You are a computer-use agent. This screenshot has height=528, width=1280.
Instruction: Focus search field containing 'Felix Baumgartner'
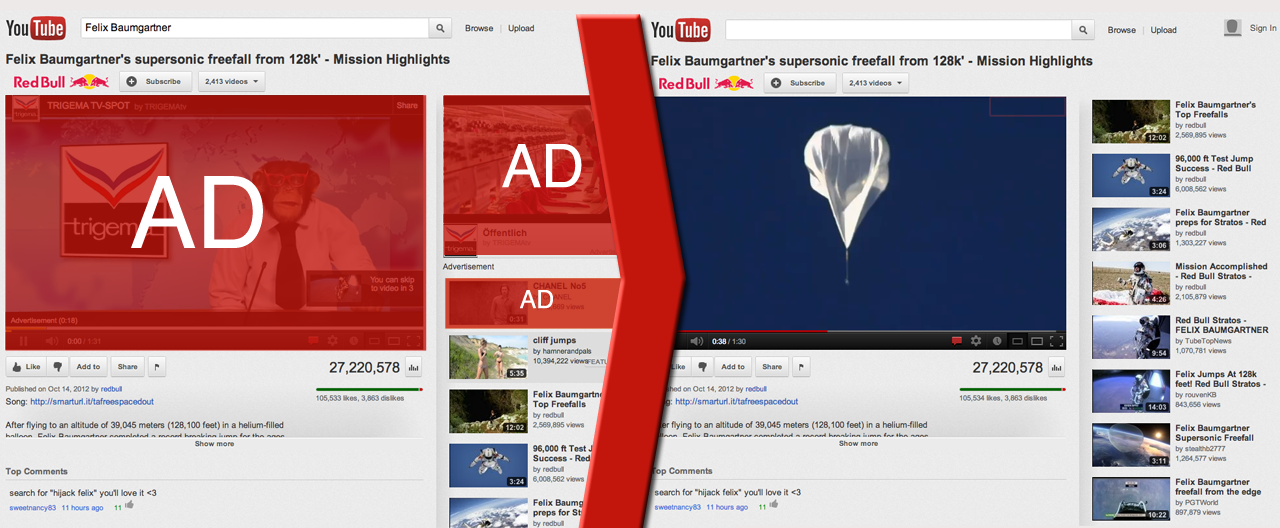(x=253, y=28)
